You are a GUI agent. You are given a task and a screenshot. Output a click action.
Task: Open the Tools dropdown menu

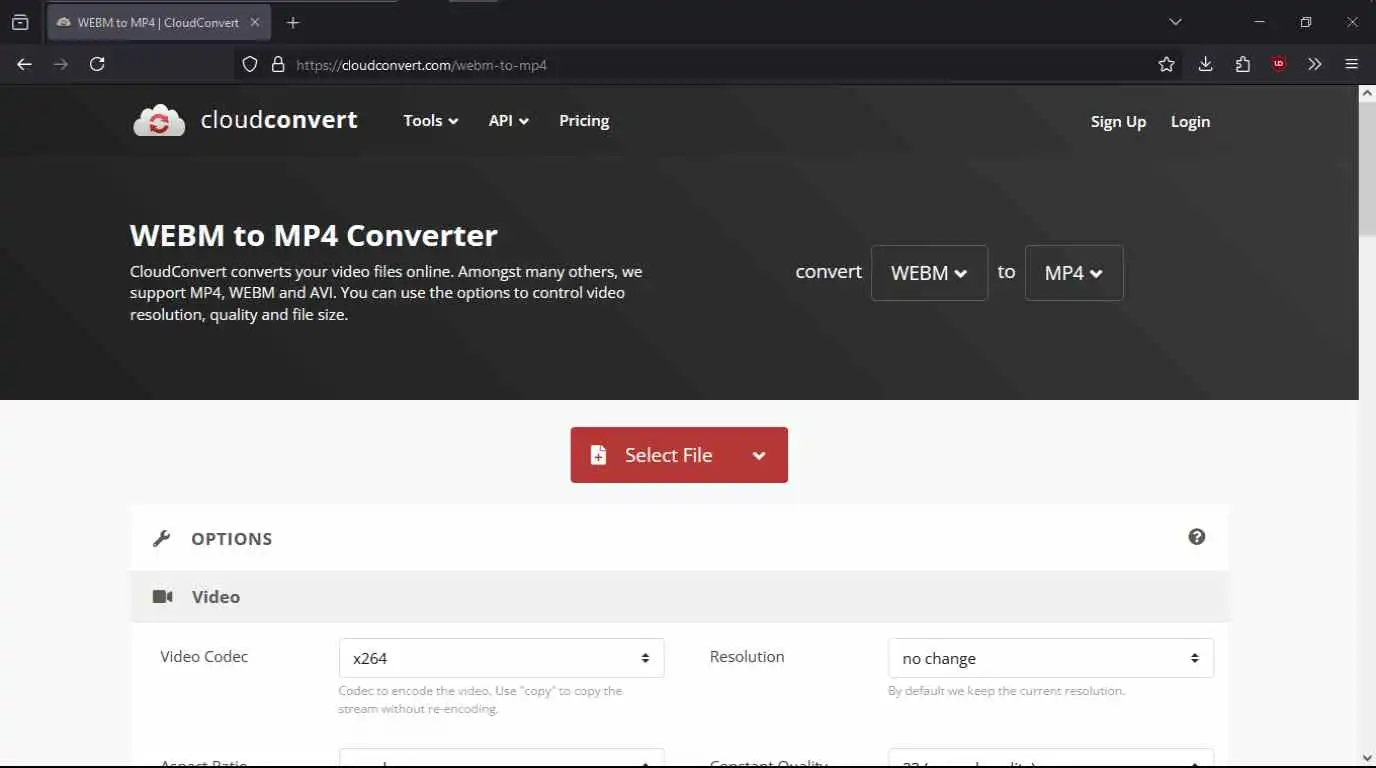point(431,121)
